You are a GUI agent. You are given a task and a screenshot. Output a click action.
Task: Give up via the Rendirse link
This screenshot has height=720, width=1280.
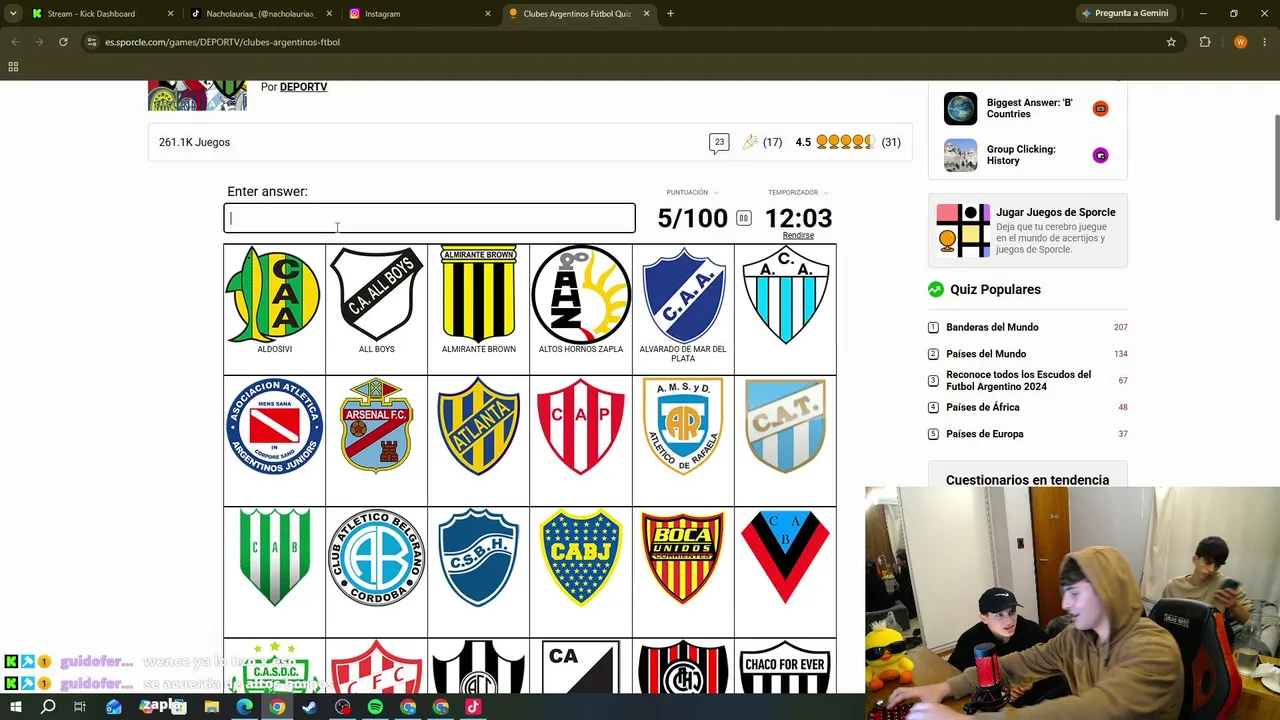[x=798, y=236]
